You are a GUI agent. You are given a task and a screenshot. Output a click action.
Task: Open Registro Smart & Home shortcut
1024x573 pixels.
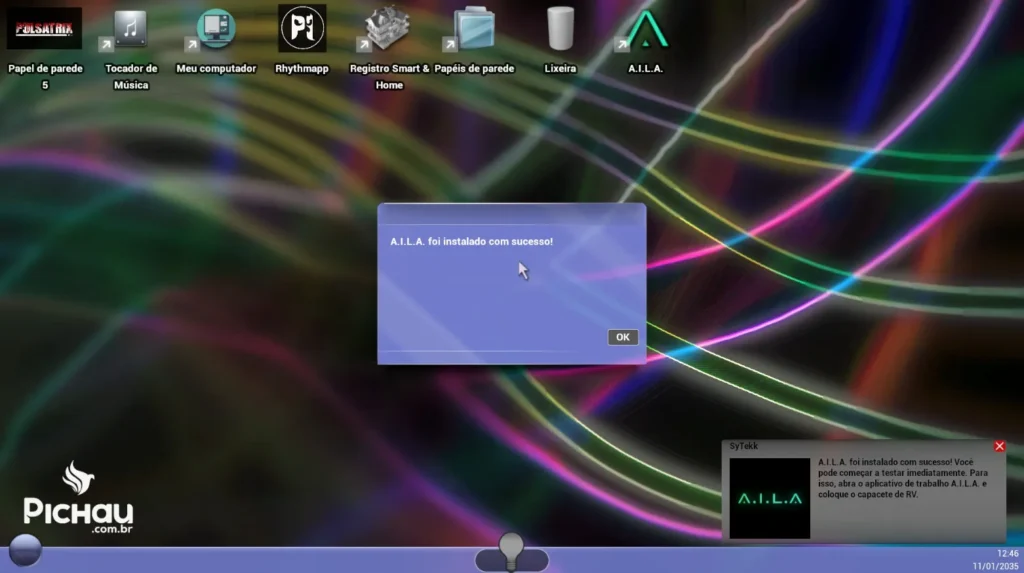point(389,29)
